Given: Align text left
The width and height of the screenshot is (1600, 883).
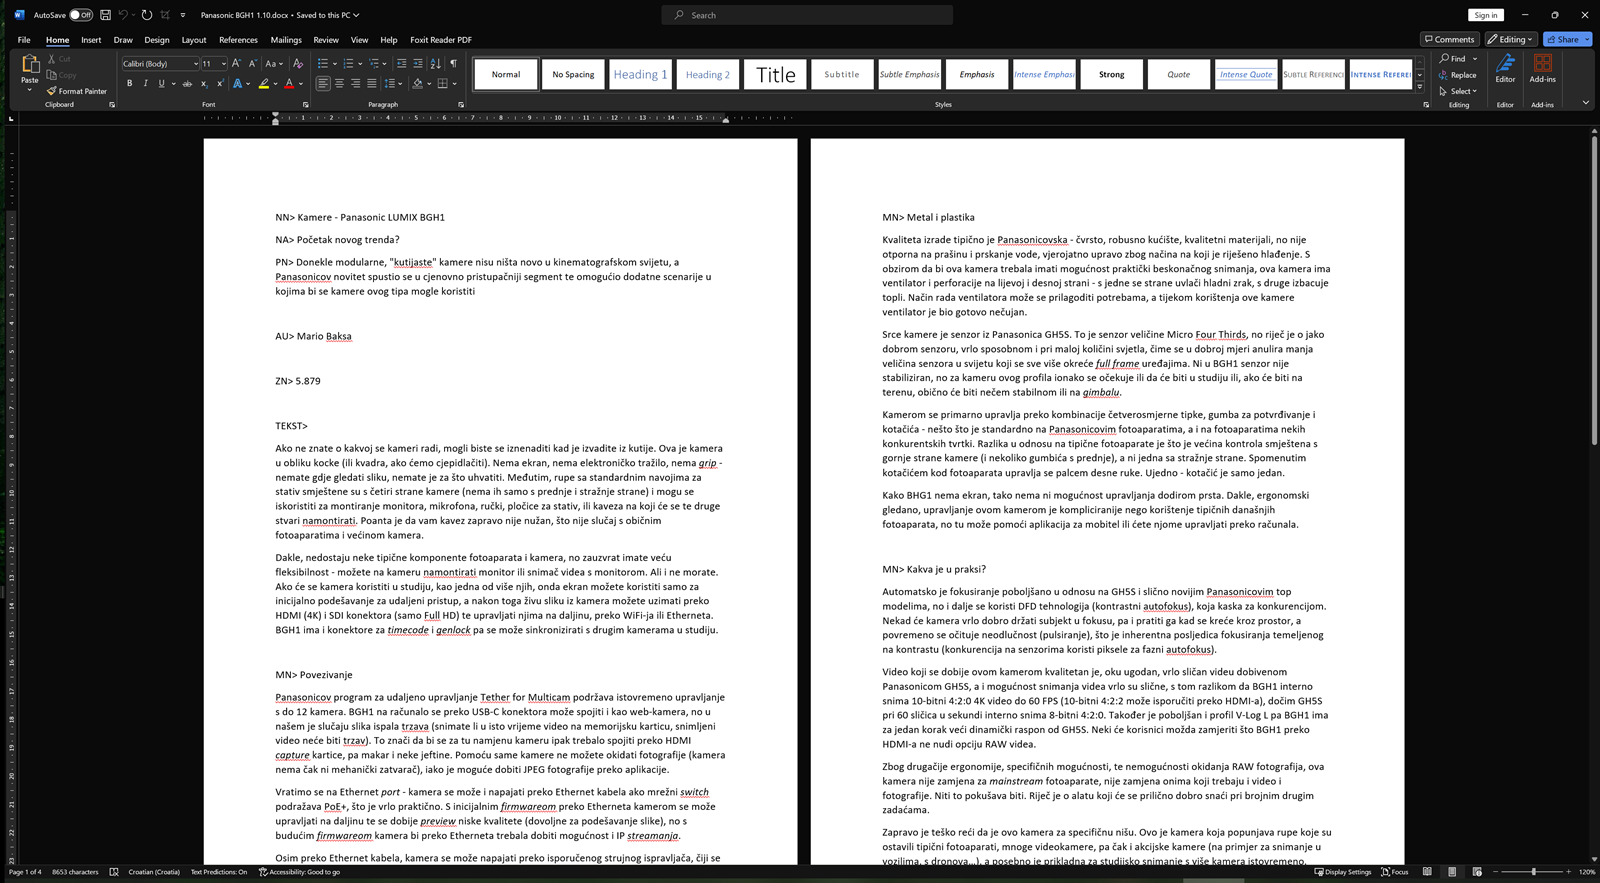Looking at the screenshot, I should point(323,84).
